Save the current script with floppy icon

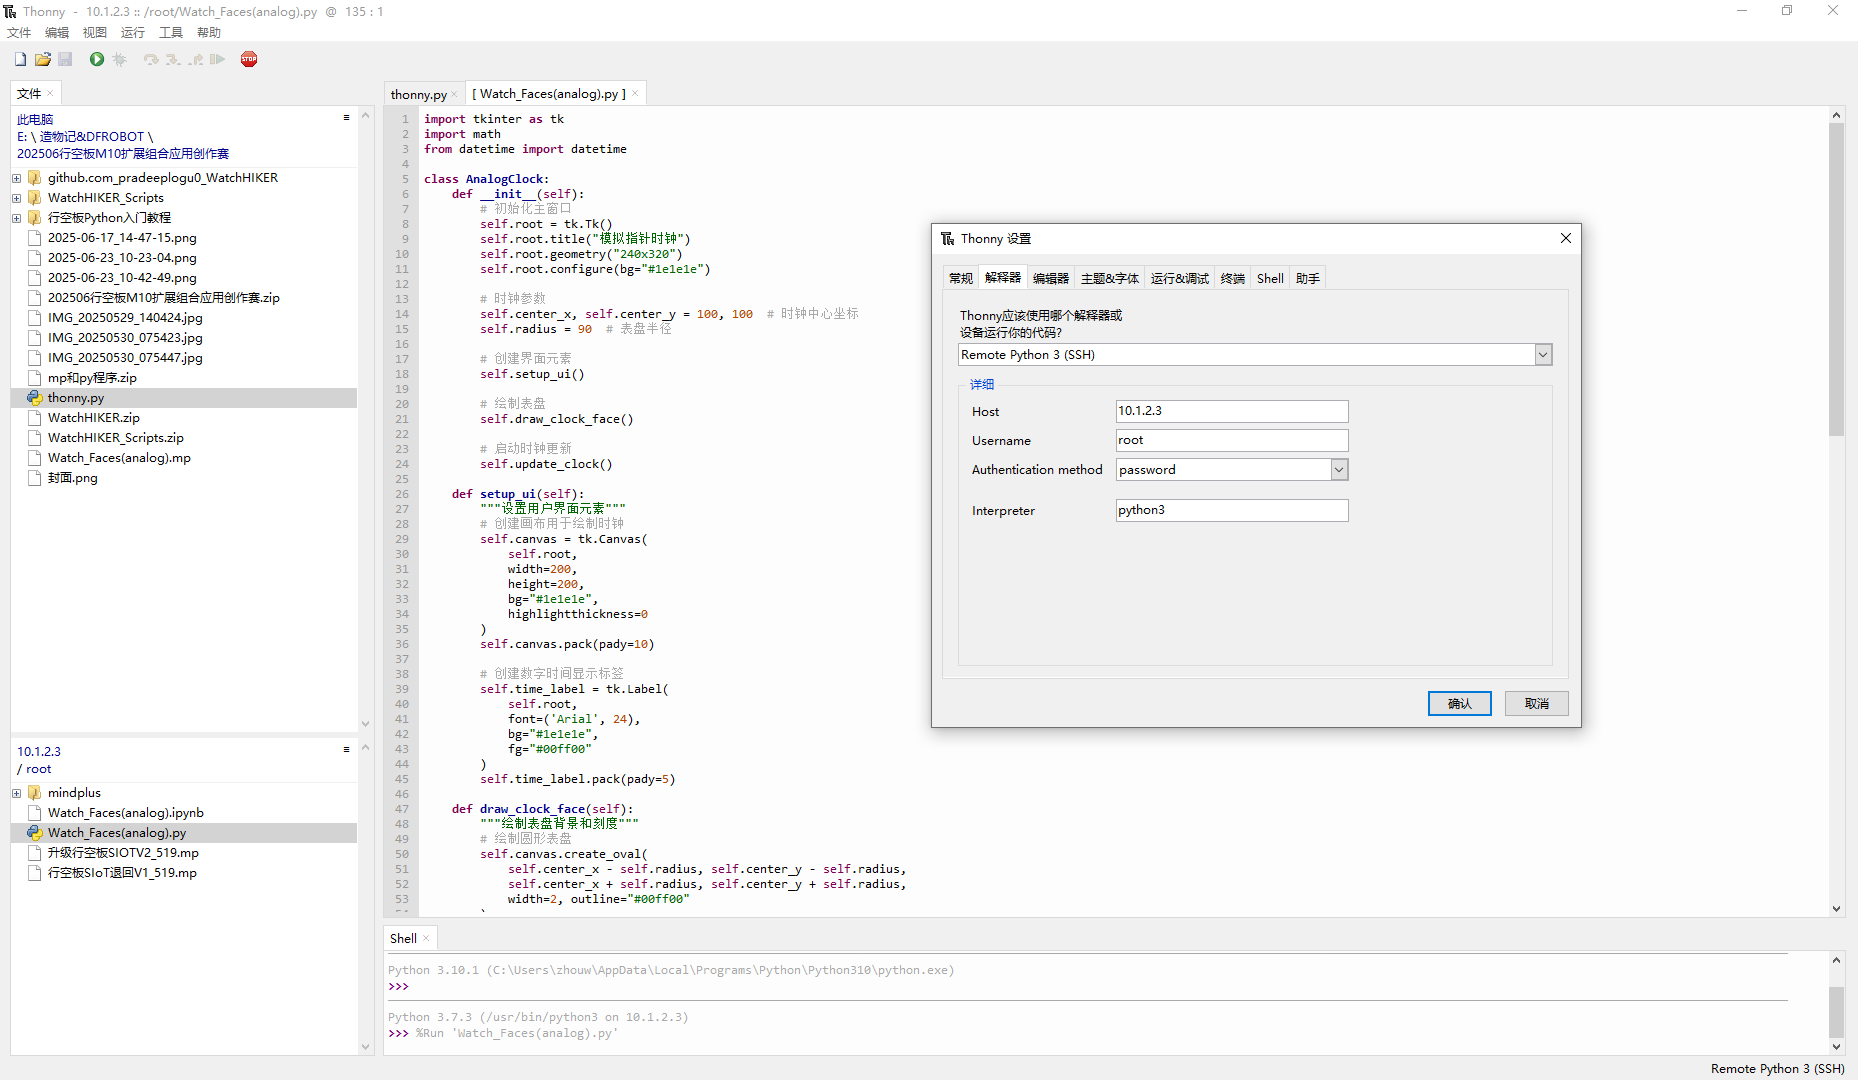(65, 60)
